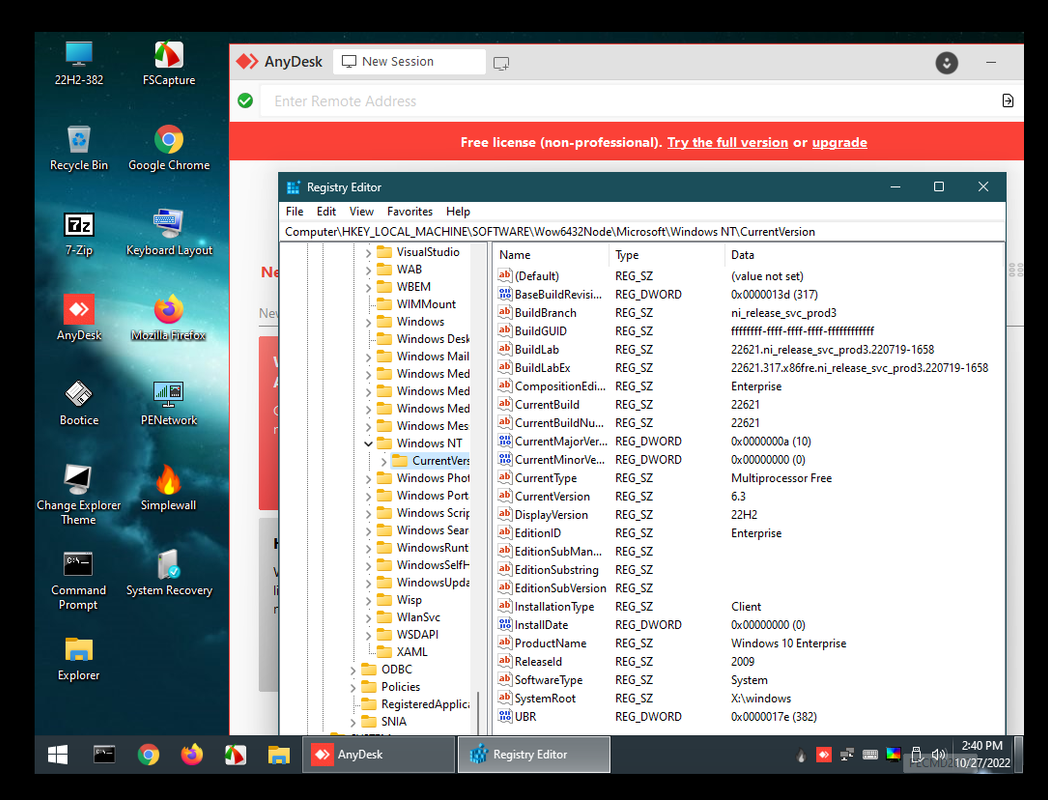The height and width of the screenshot is (800, 1048).
Task: Expand the CurrentVersion registry key
Action: pos(384,461)
